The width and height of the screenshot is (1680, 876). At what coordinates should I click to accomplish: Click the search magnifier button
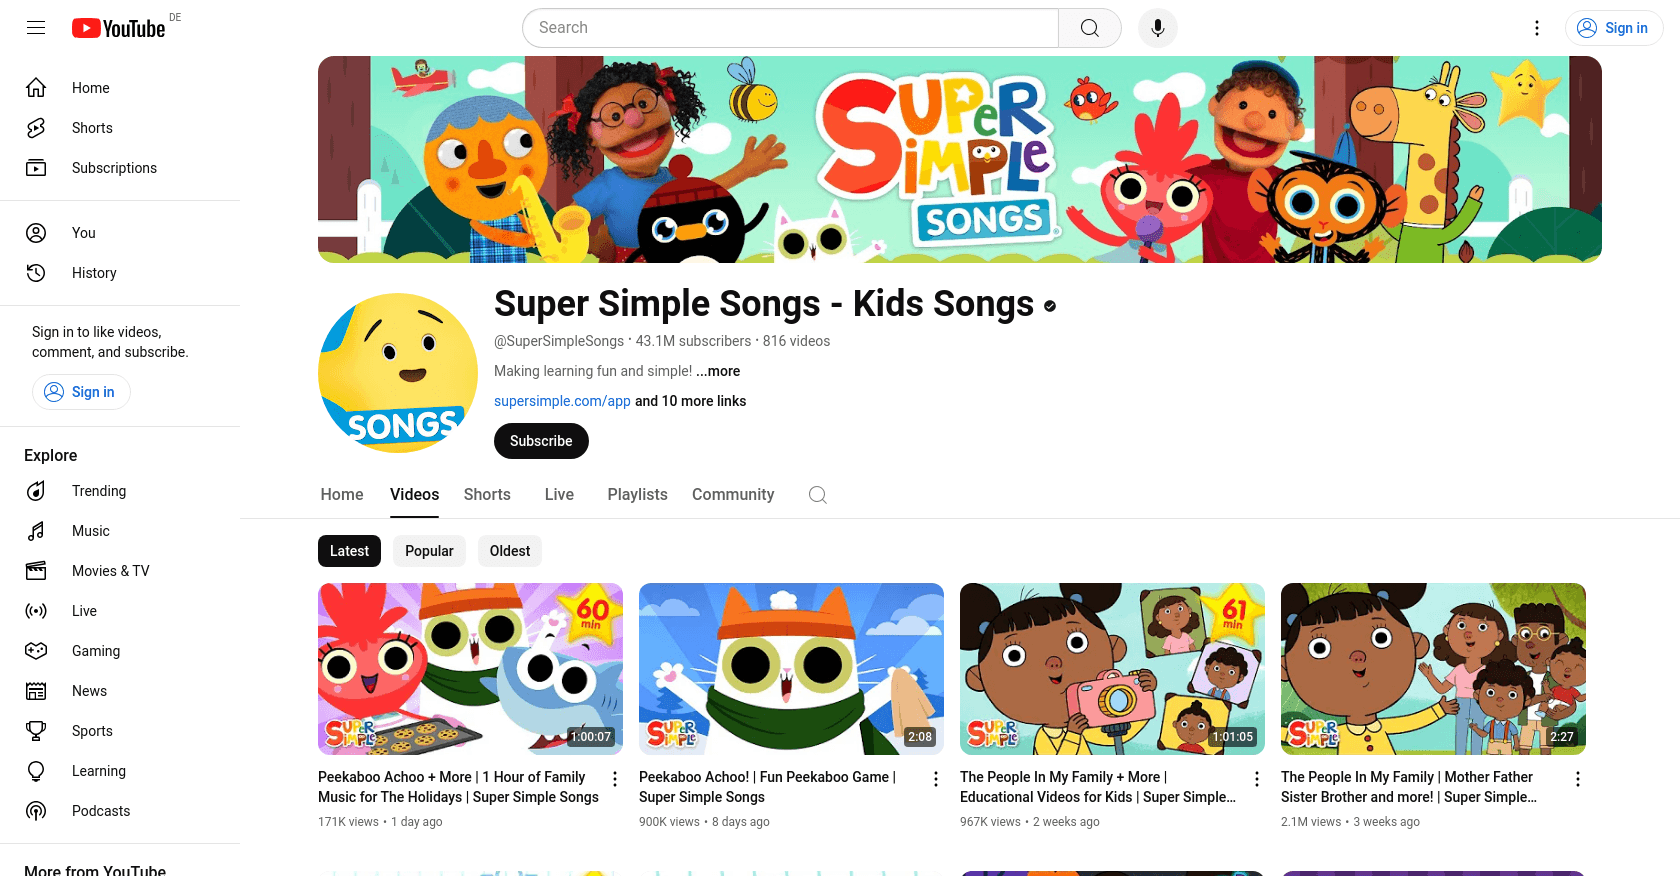pos(1090,28)
